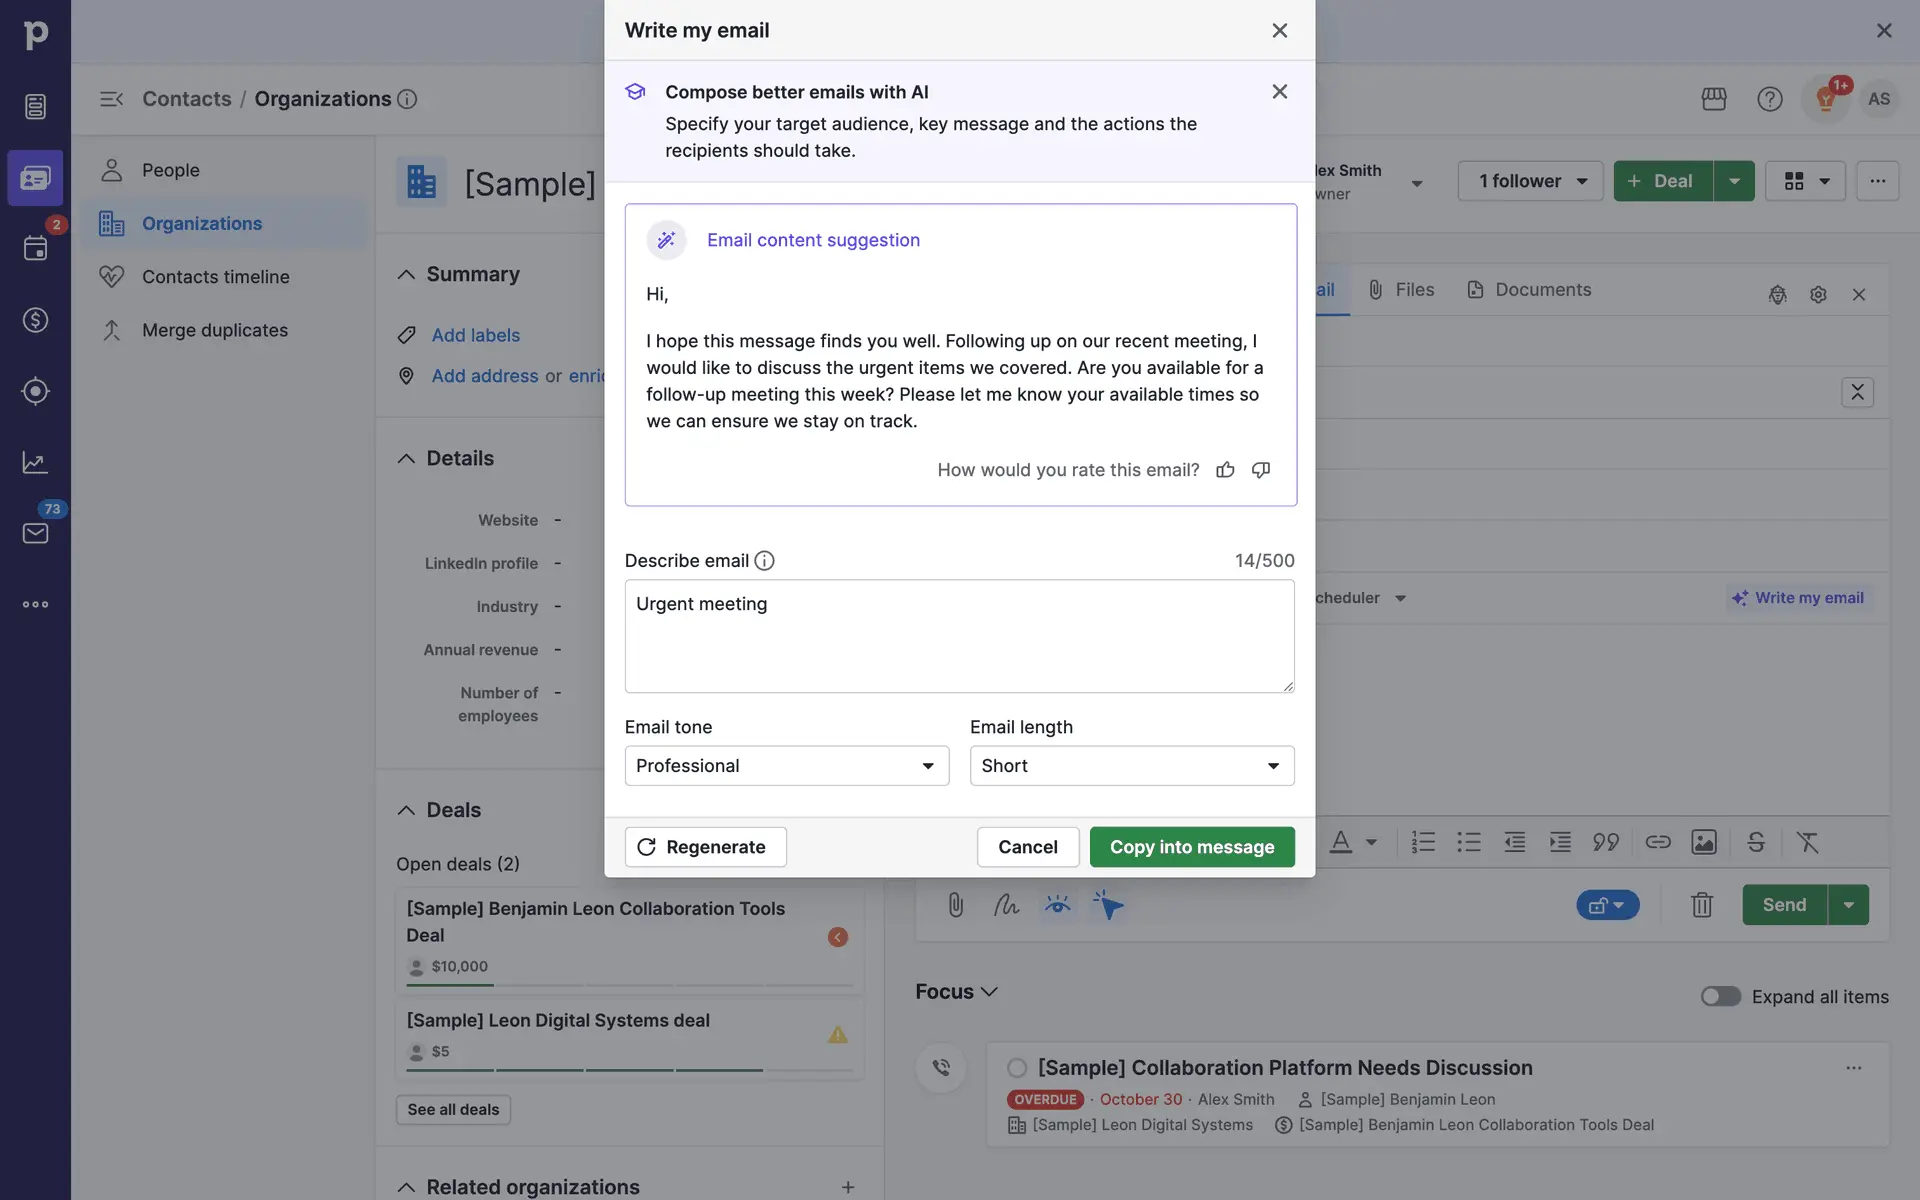Click the strikethrough formatting icon

[1756, 842]
